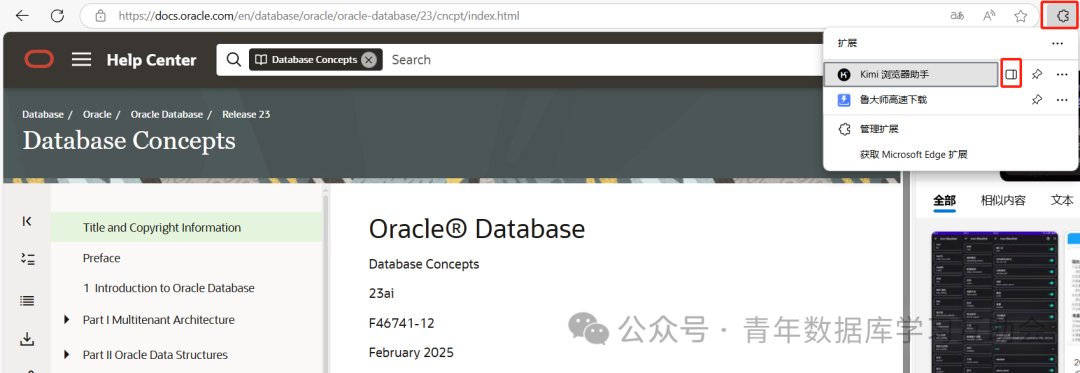The width and height of the screenshot is (1080, 373).
Task: Remove Database Concepts search filter chip
Action: click(x=369, y=60)
